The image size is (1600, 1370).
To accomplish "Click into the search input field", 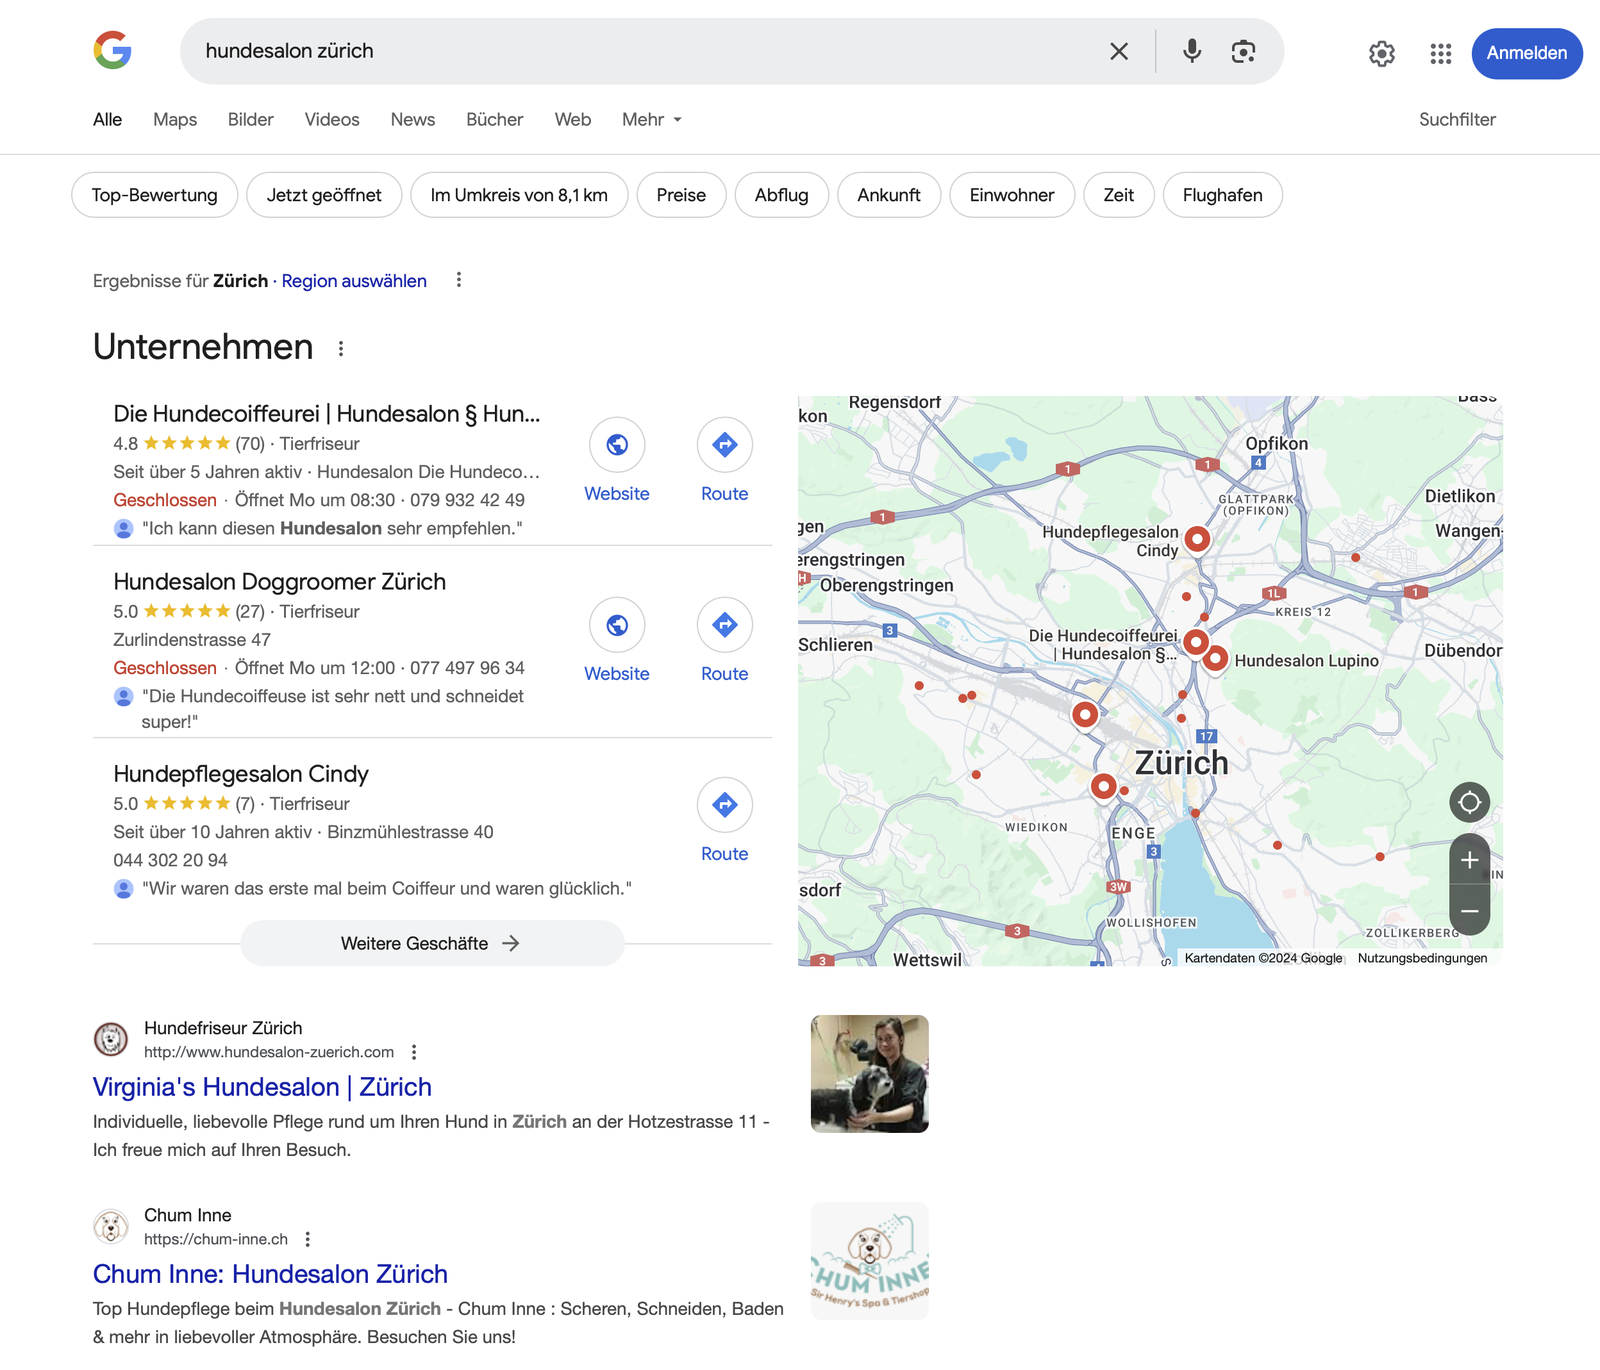I will point(640,51).
